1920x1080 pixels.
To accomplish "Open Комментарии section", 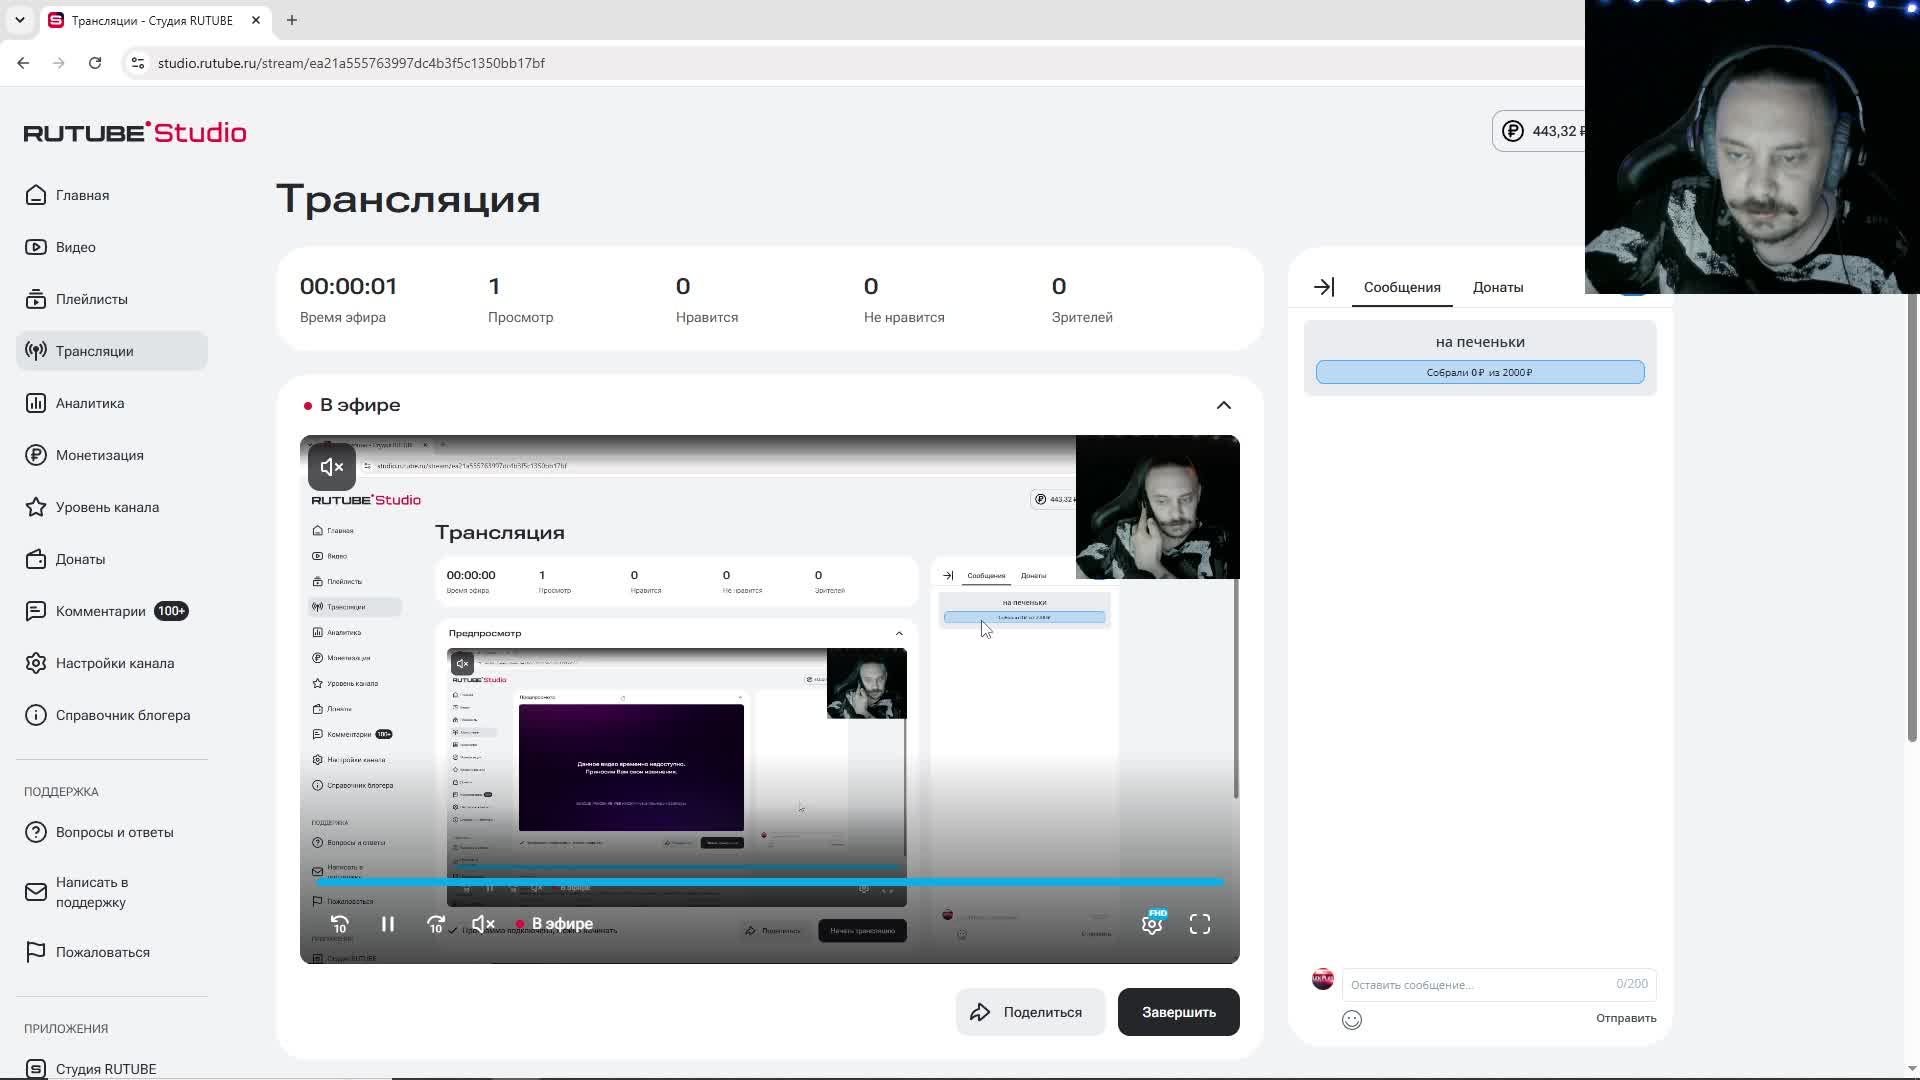I will coord(107,611).
